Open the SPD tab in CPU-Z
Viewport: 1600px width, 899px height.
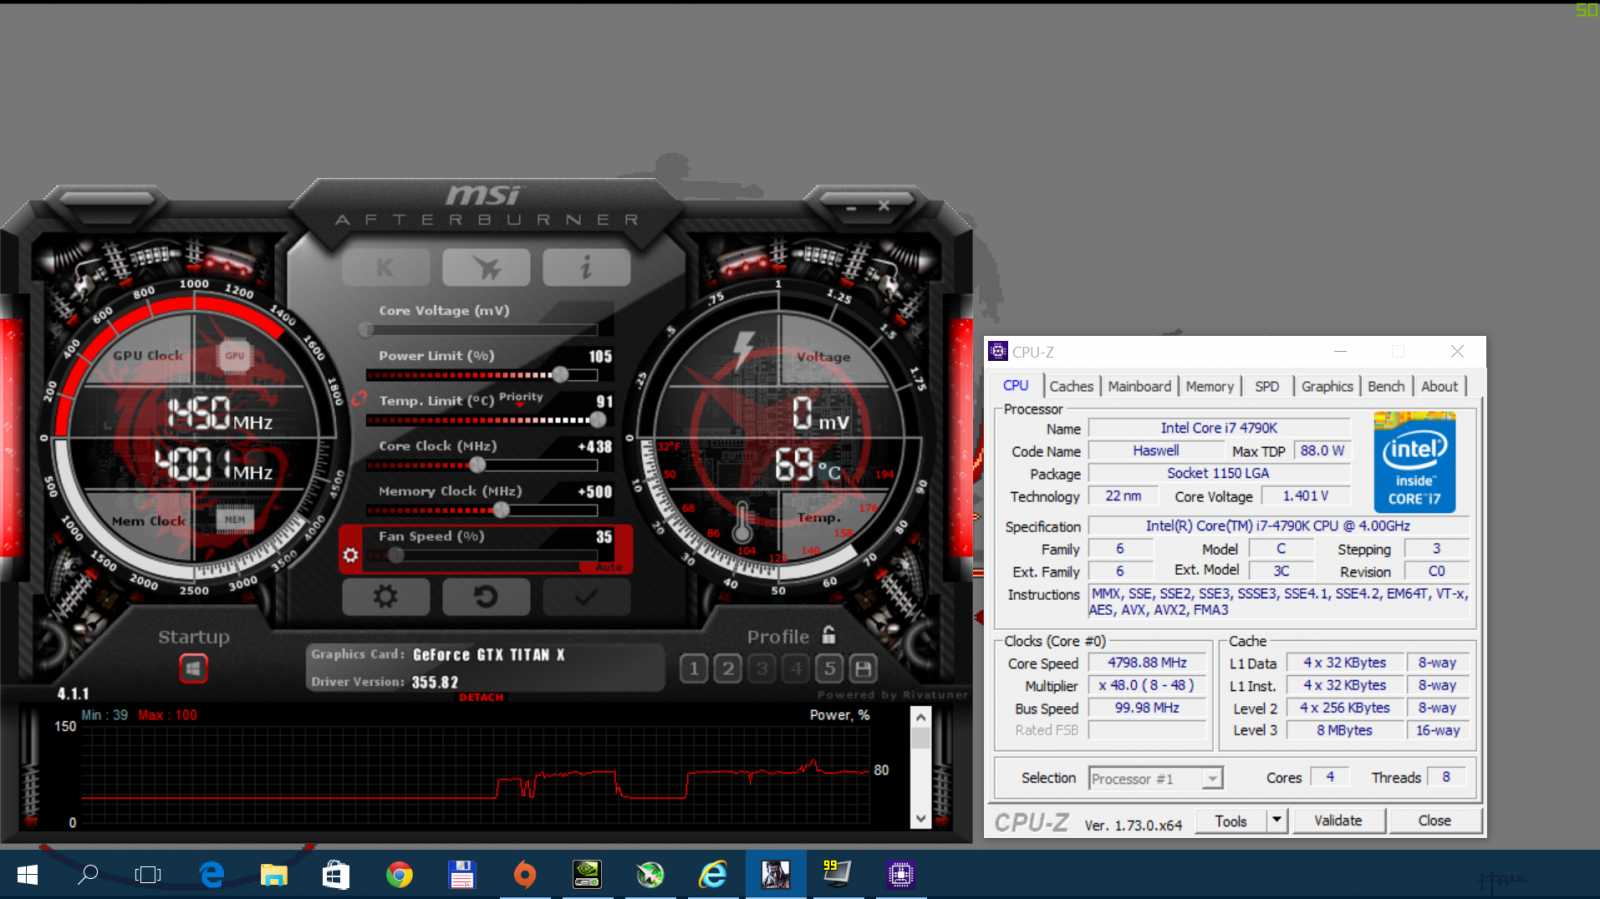(1267, 386)
